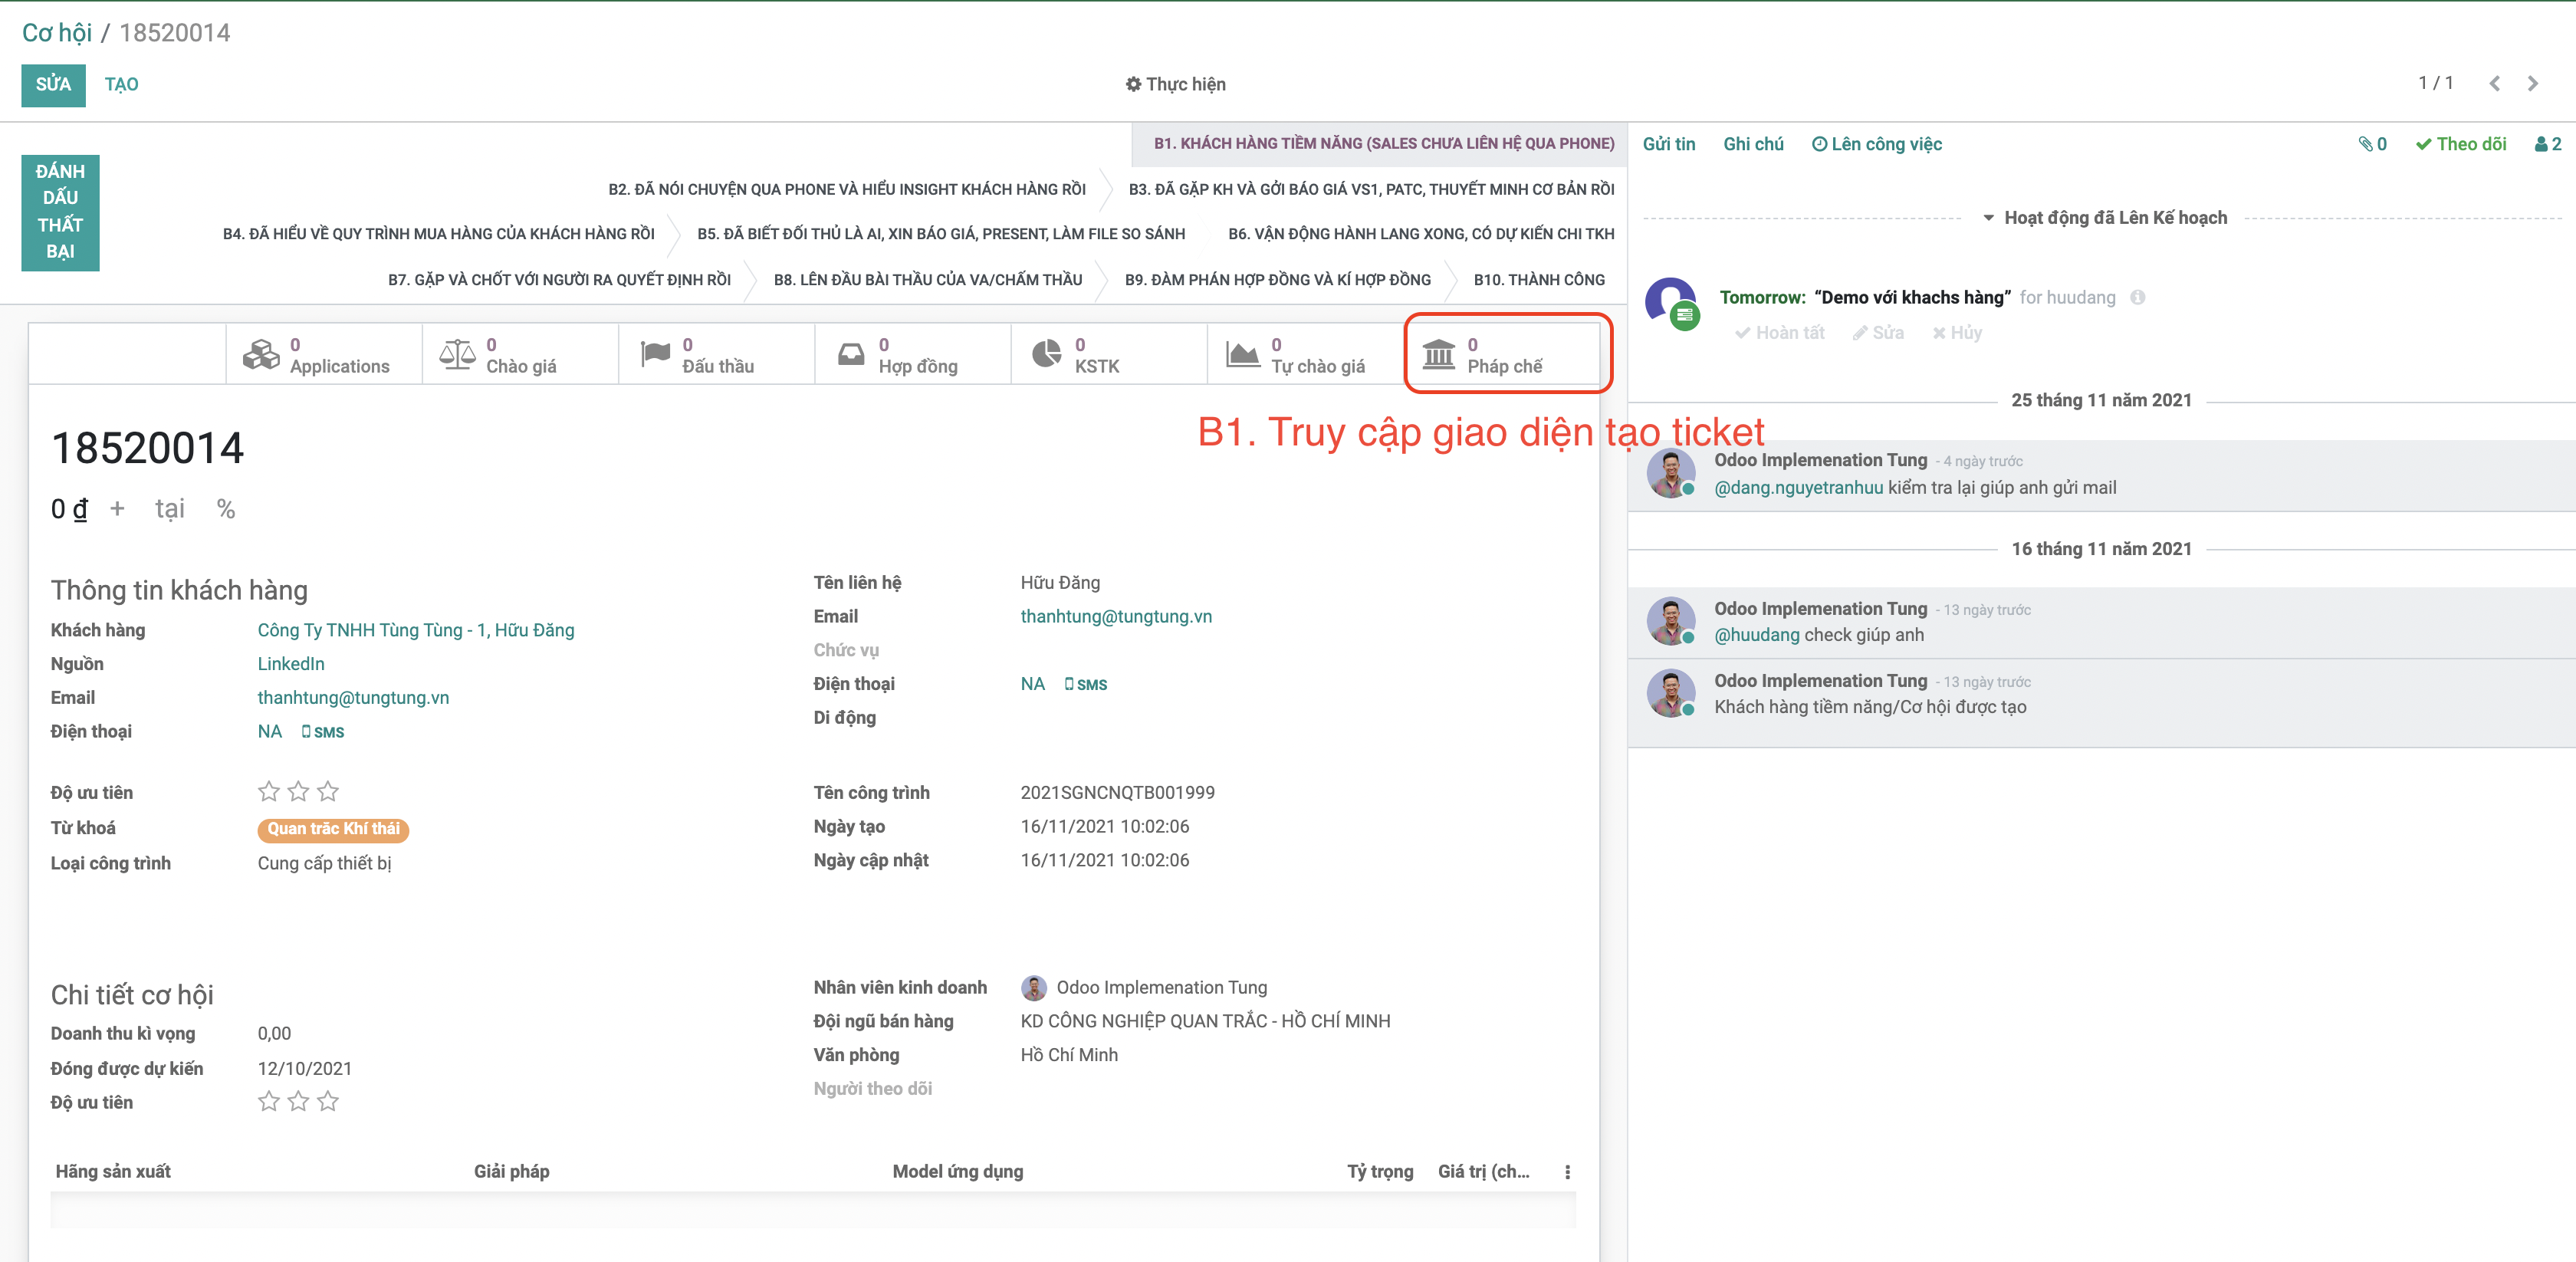Open table column options three-dot menu
Viewport: 2576px width, 1262px height.
click(1566, 1172)
